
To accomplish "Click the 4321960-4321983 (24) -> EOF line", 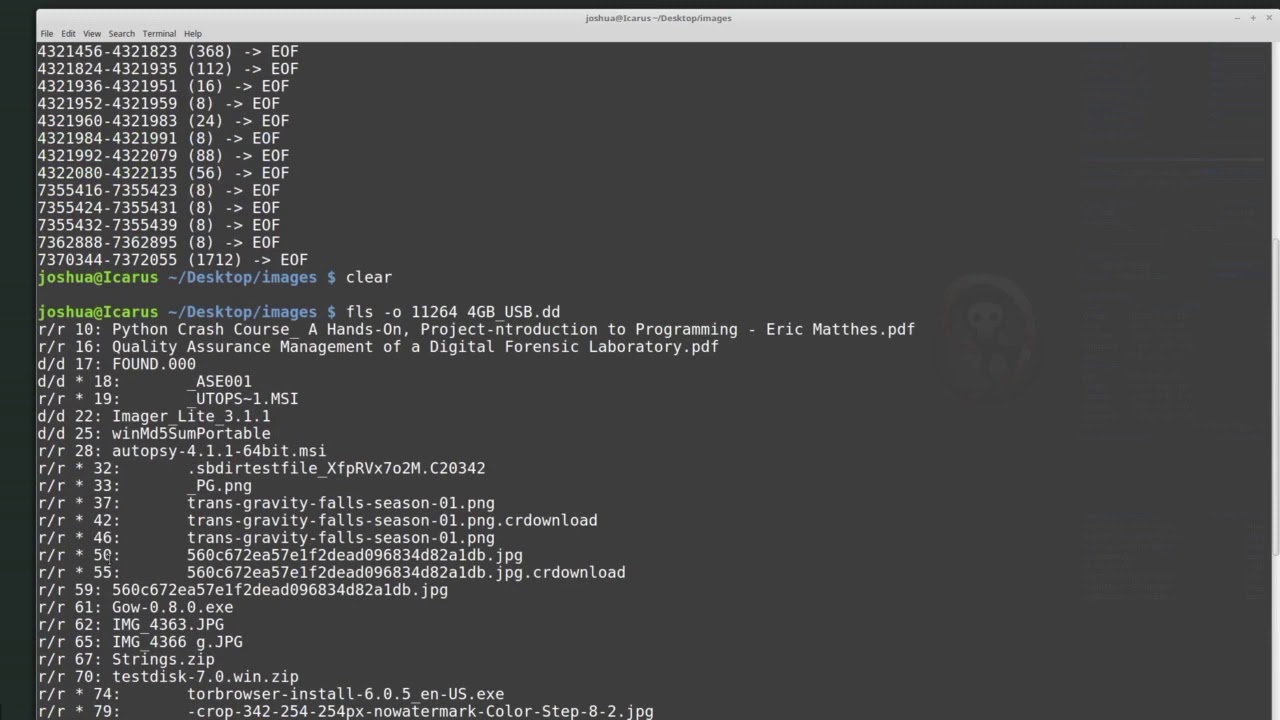I will point(163,121).
